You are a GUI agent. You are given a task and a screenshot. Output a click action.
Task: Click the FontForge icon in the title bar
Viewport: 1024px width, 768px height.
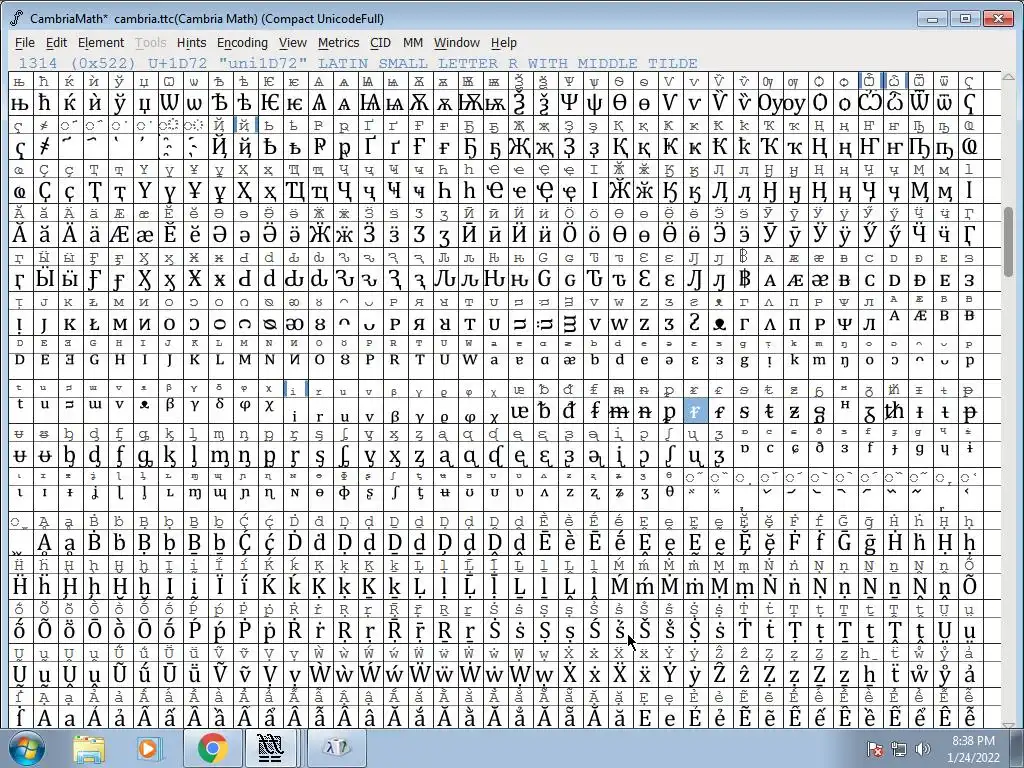[x=17, y=18]
